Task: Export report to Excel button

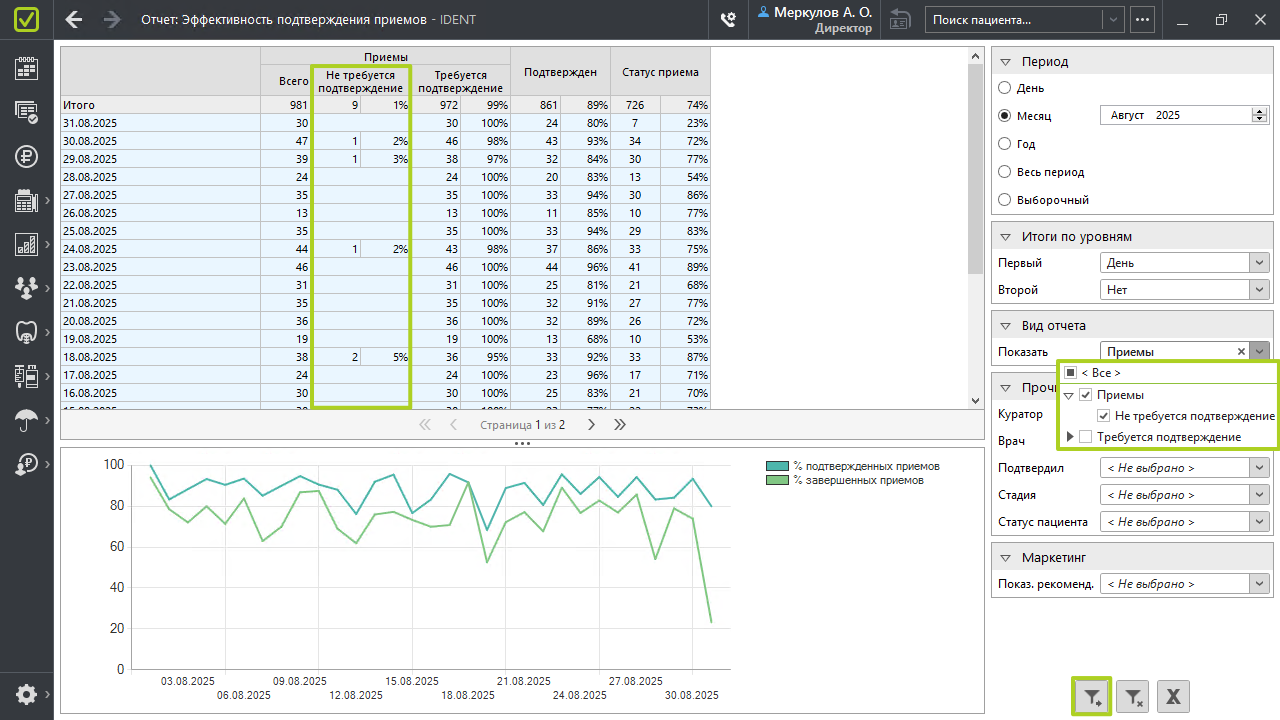Action: [x=1173, y=696]
